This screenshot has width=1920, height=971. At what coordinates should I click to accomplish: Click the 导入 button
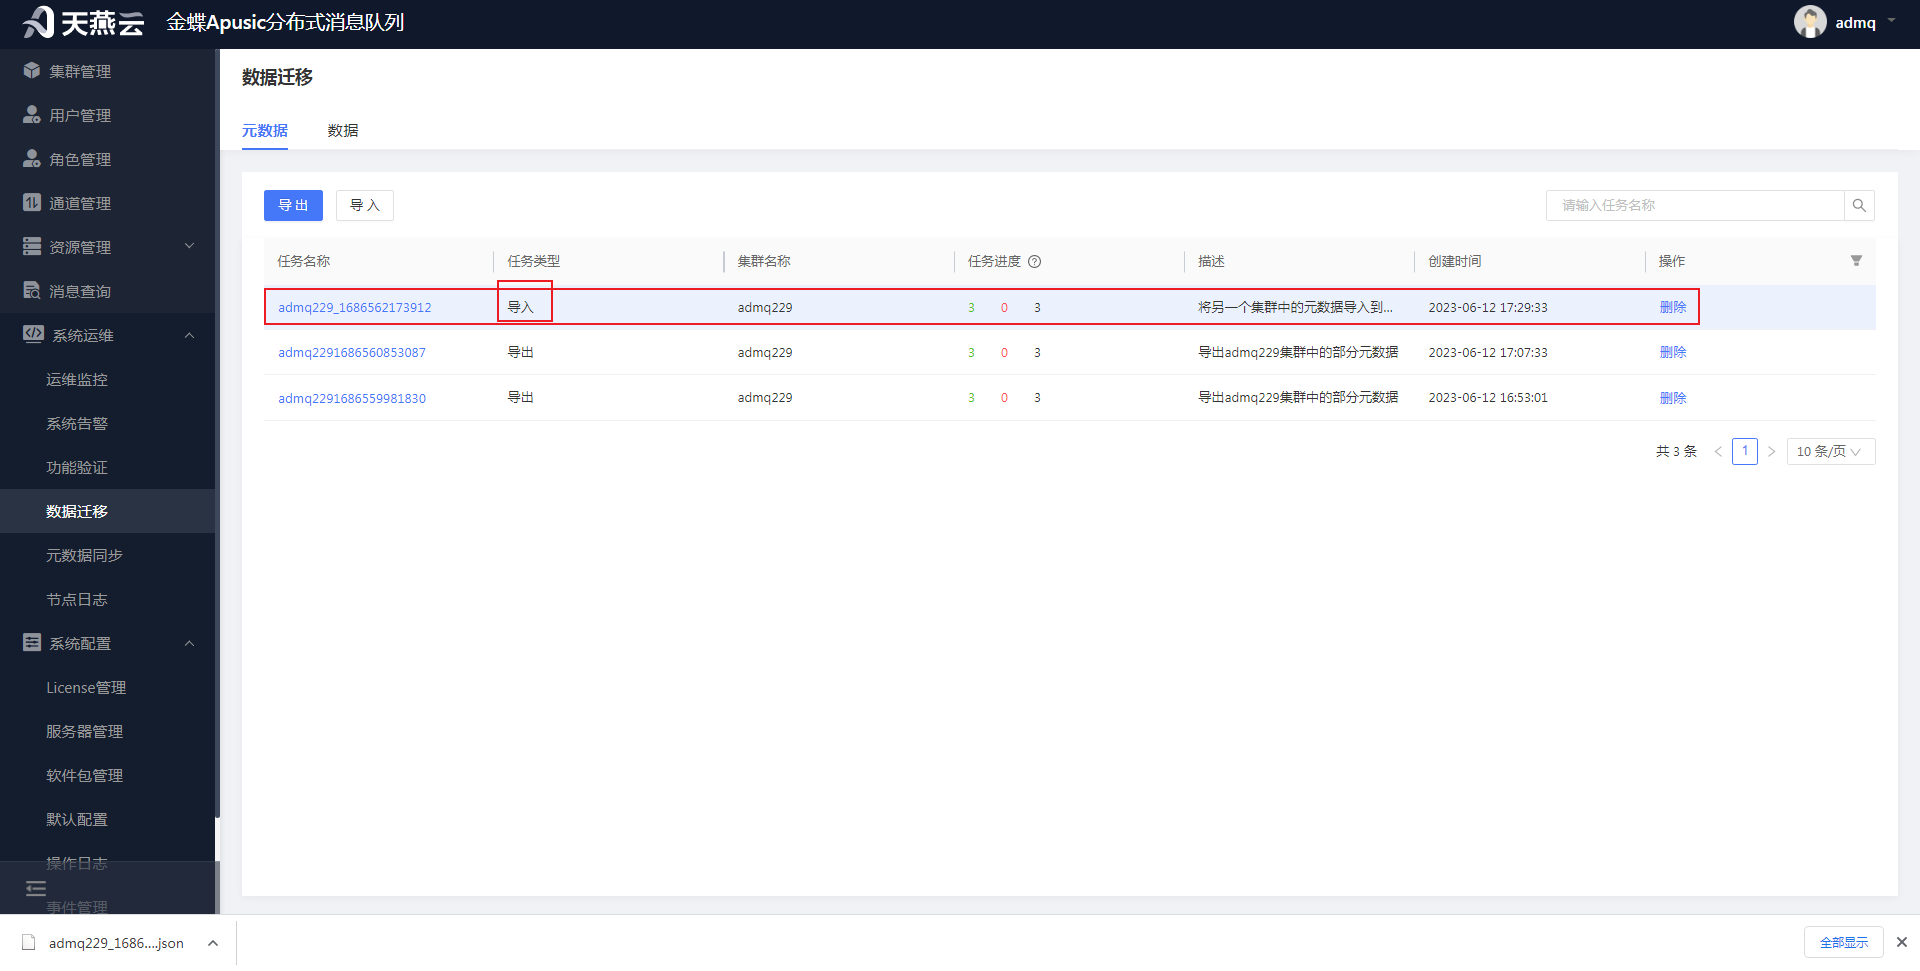(x=365, y=205)
